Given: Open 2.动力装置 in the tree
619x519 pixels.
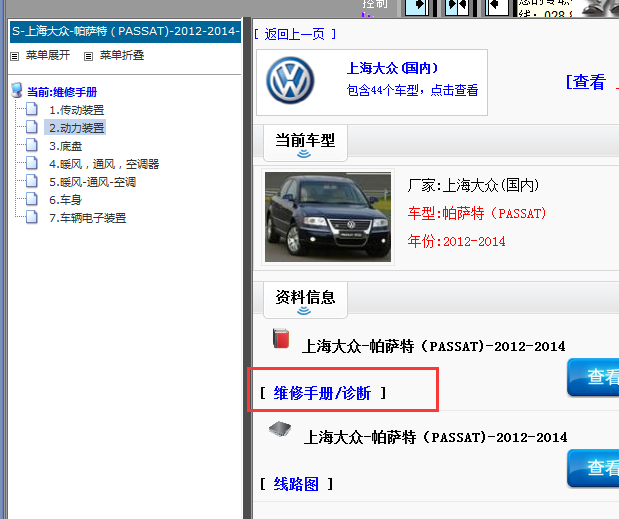Looking at the screenshot, I should coord(77,128).
